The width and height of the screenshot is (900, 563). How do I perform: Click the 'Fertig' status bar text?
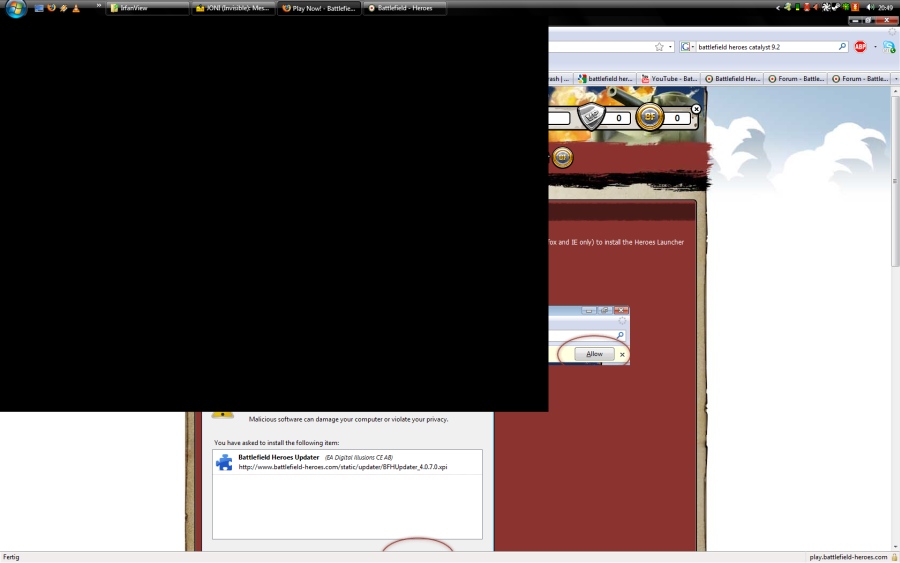[11, 557]
